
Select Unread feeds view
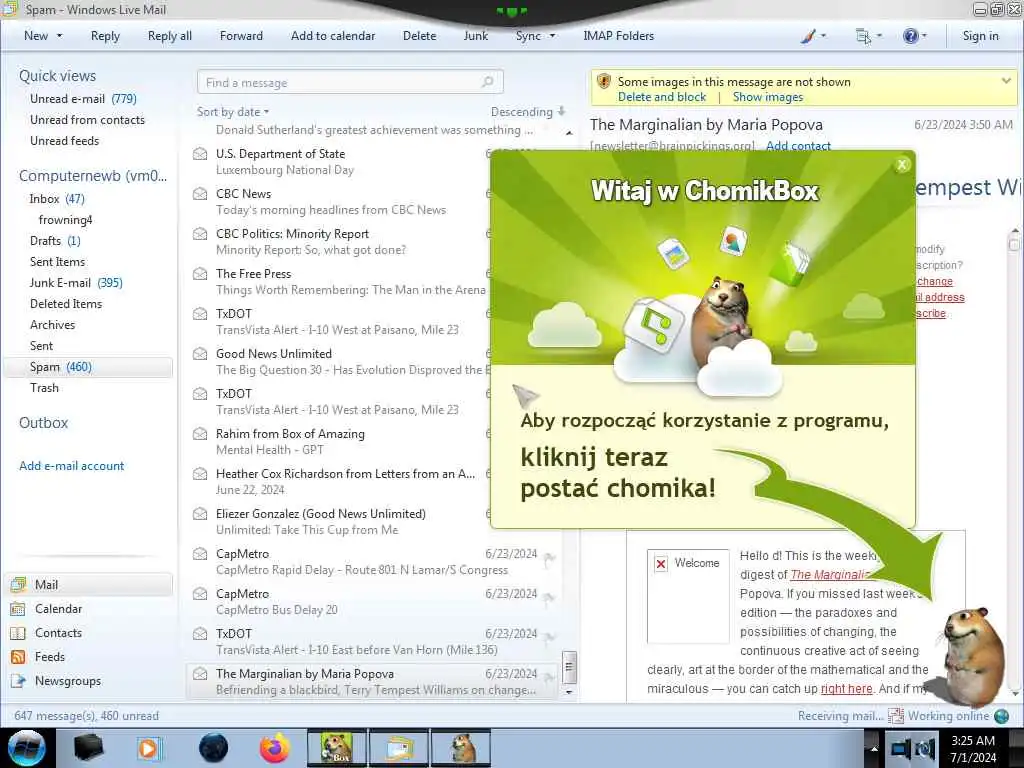click(x=65, y=140)
